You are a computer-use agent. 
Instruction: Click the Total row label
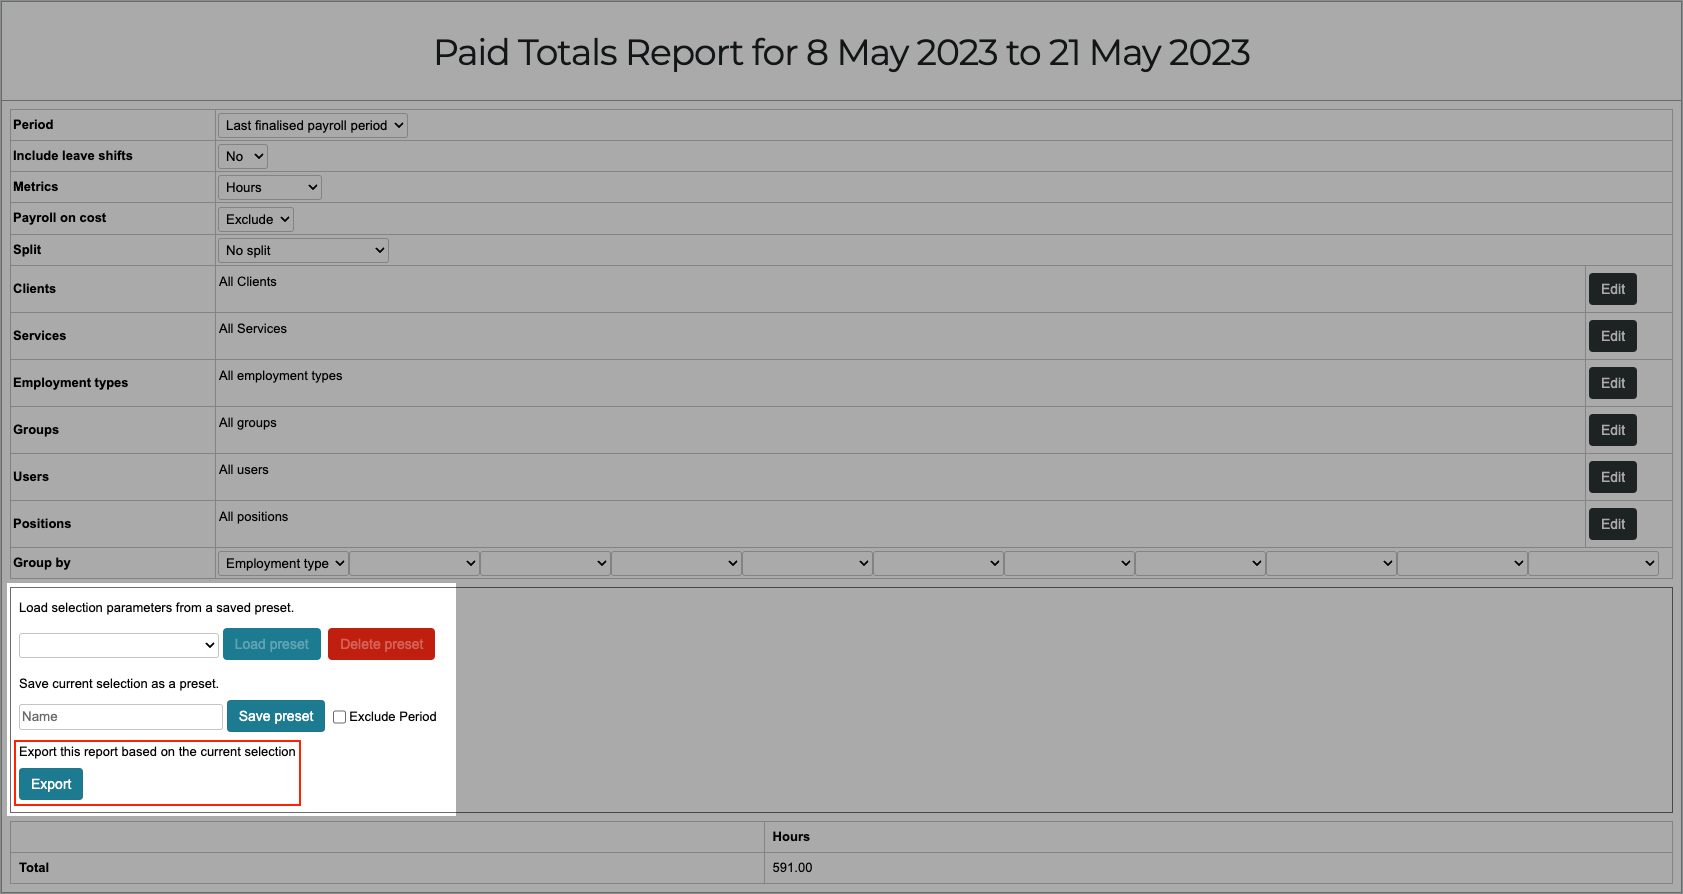[x=34, y=868]
